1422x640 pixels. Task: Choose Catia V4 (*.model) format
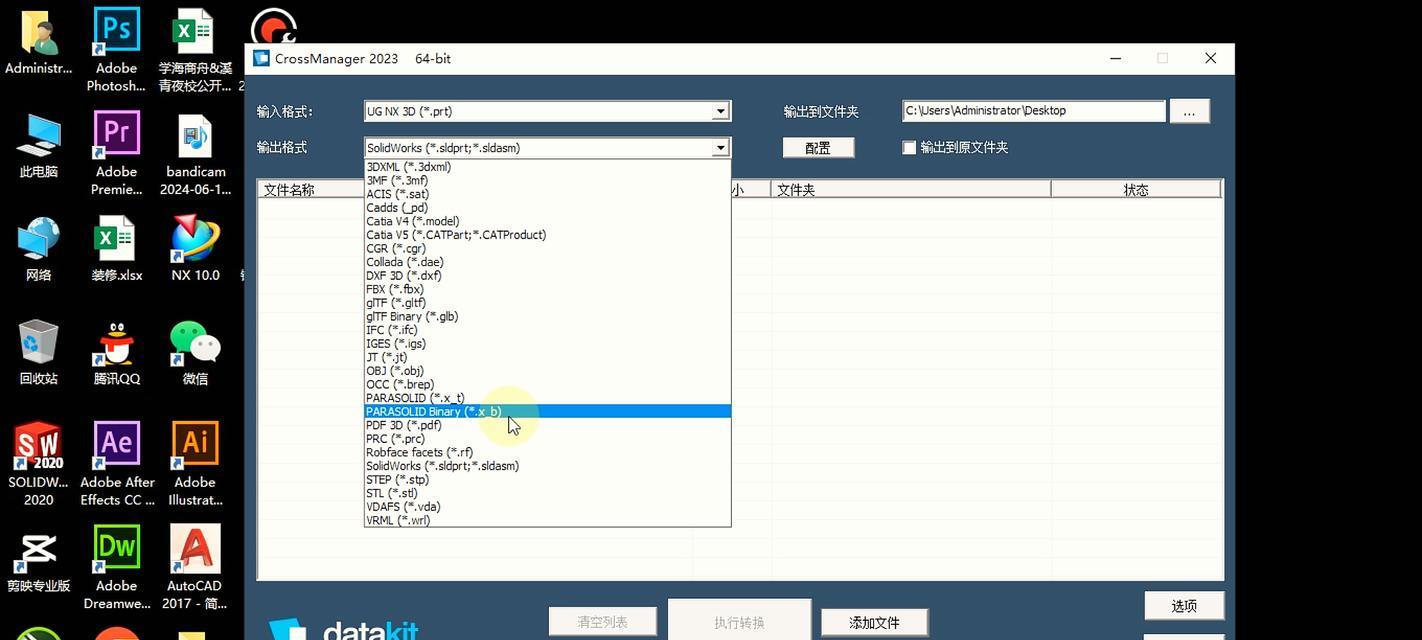pos(547,221)
